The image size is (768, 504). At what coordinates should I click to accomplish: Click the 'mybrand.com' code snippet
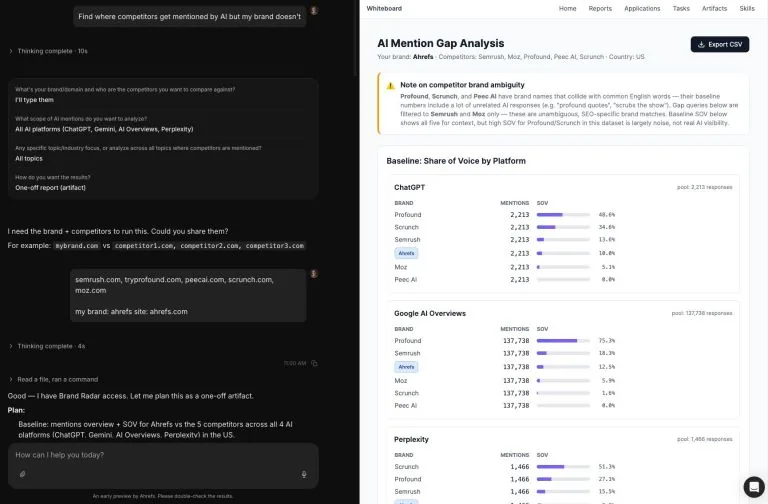76,245
